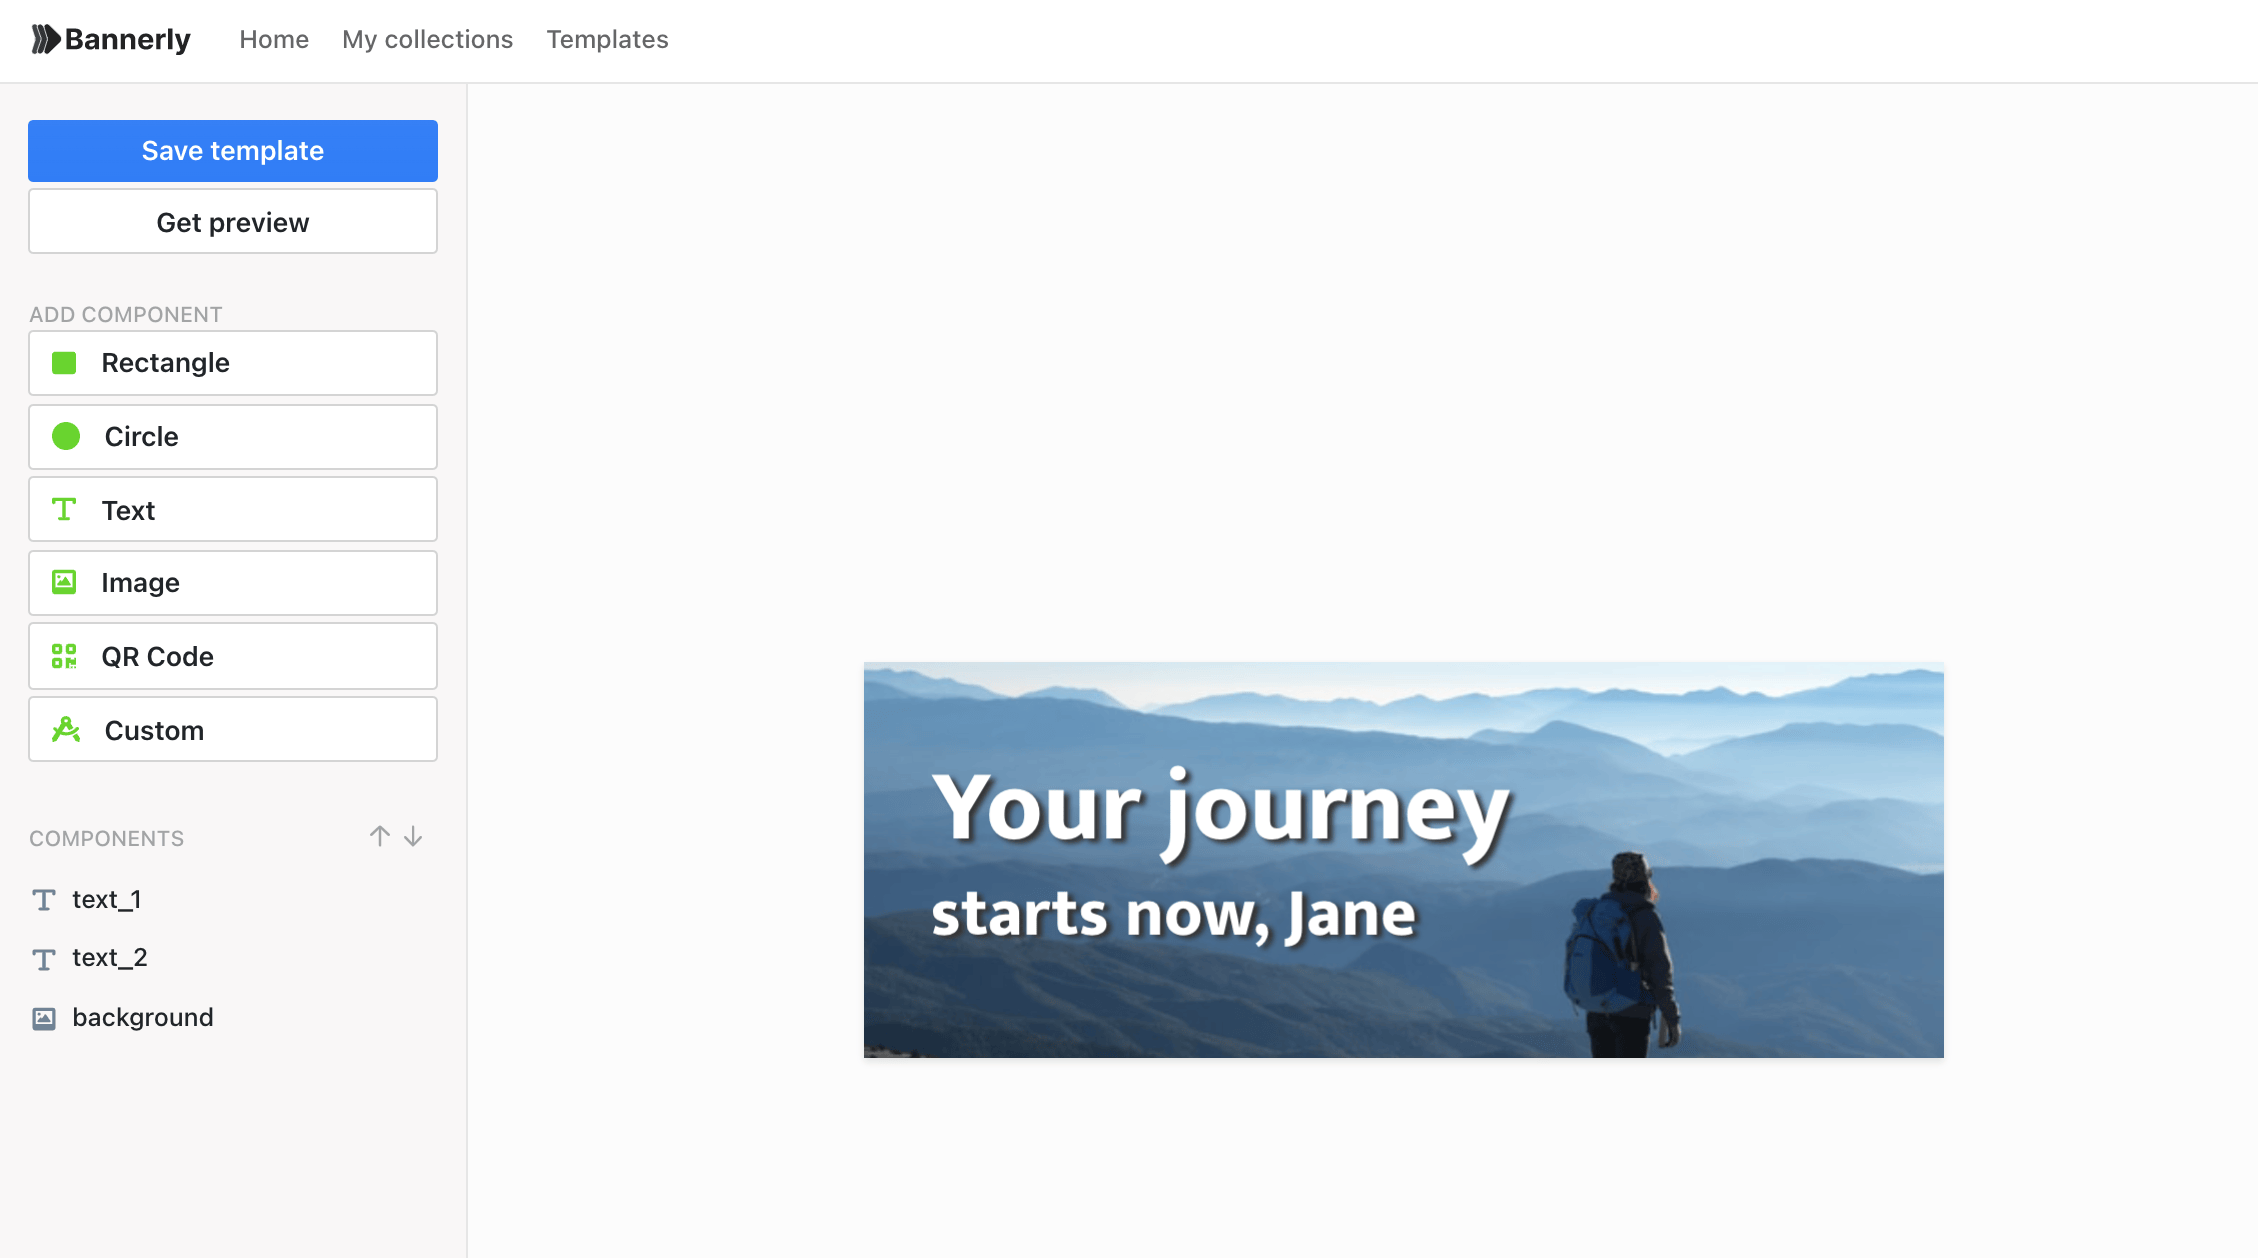Click the Get preview button
Screen dimensions: 2258x1258
pyautogui.click(x=232, y=222)
